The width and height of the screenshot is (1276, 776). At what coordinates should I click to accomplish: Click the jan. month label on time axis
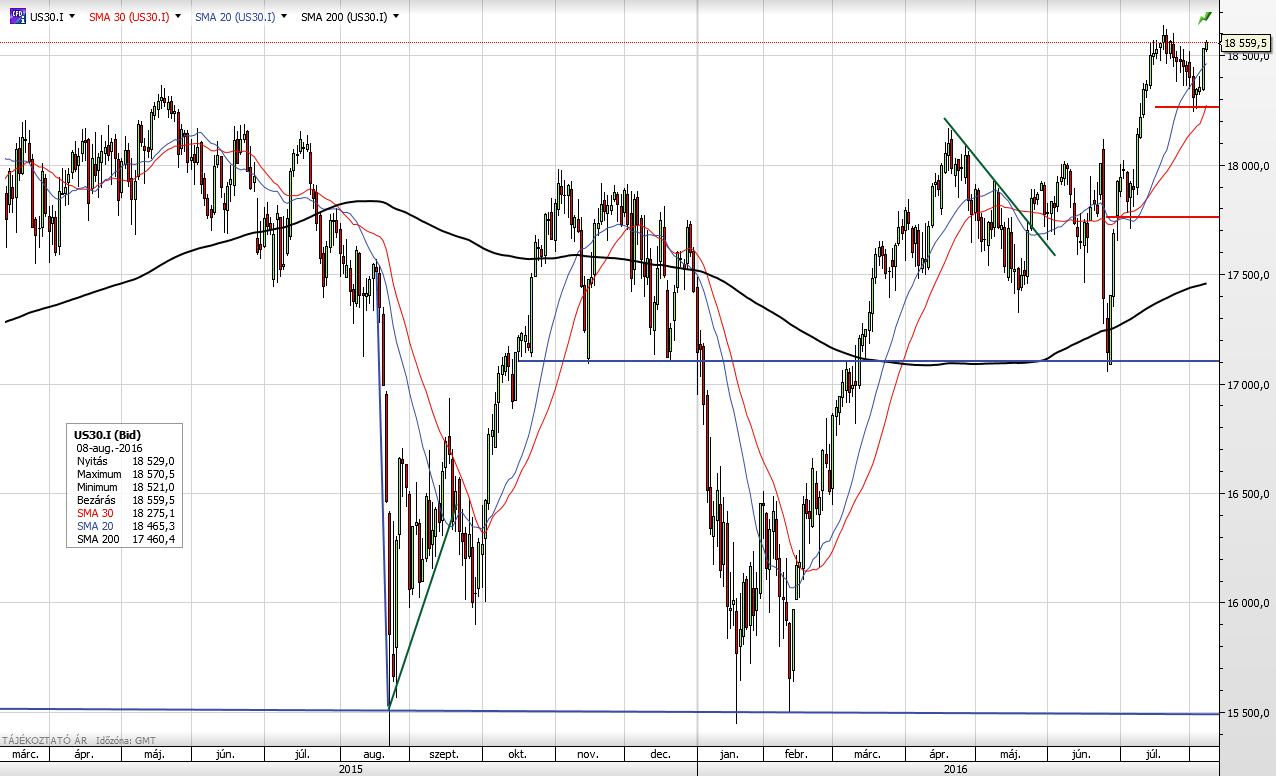coord(730,755)
